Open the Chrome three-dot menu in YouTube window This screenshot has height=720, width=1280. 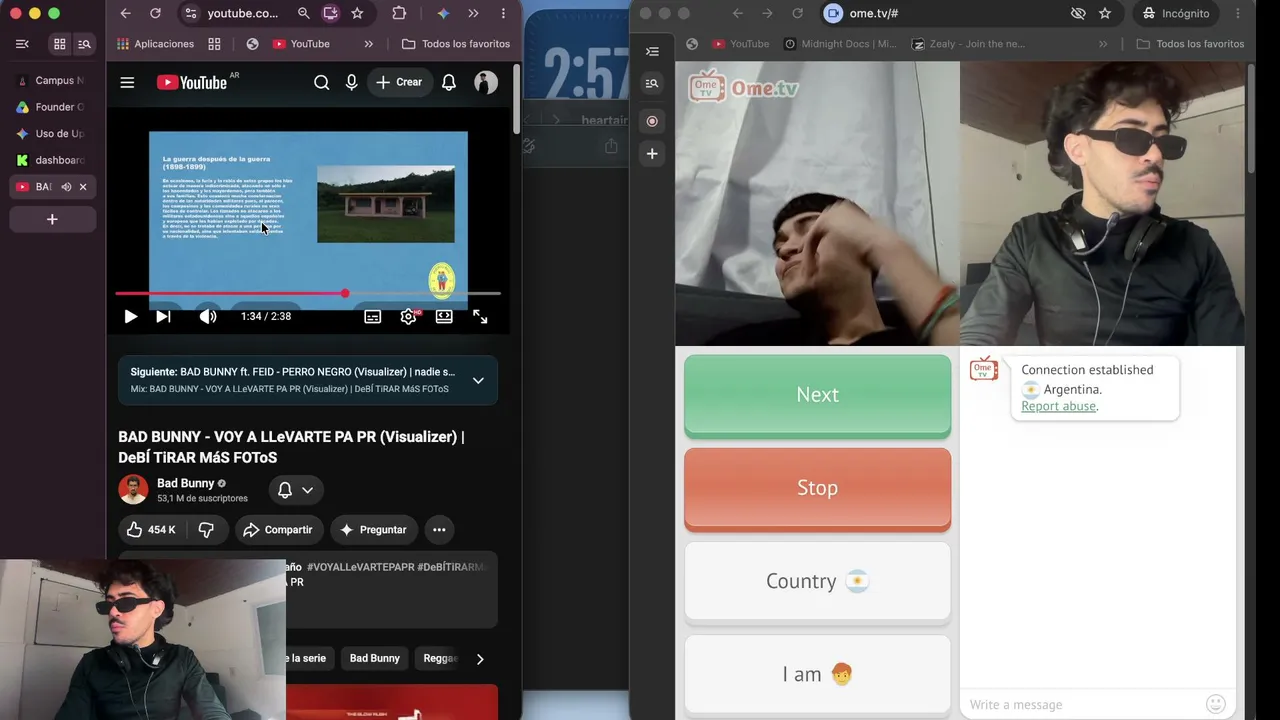coord(503,13)
